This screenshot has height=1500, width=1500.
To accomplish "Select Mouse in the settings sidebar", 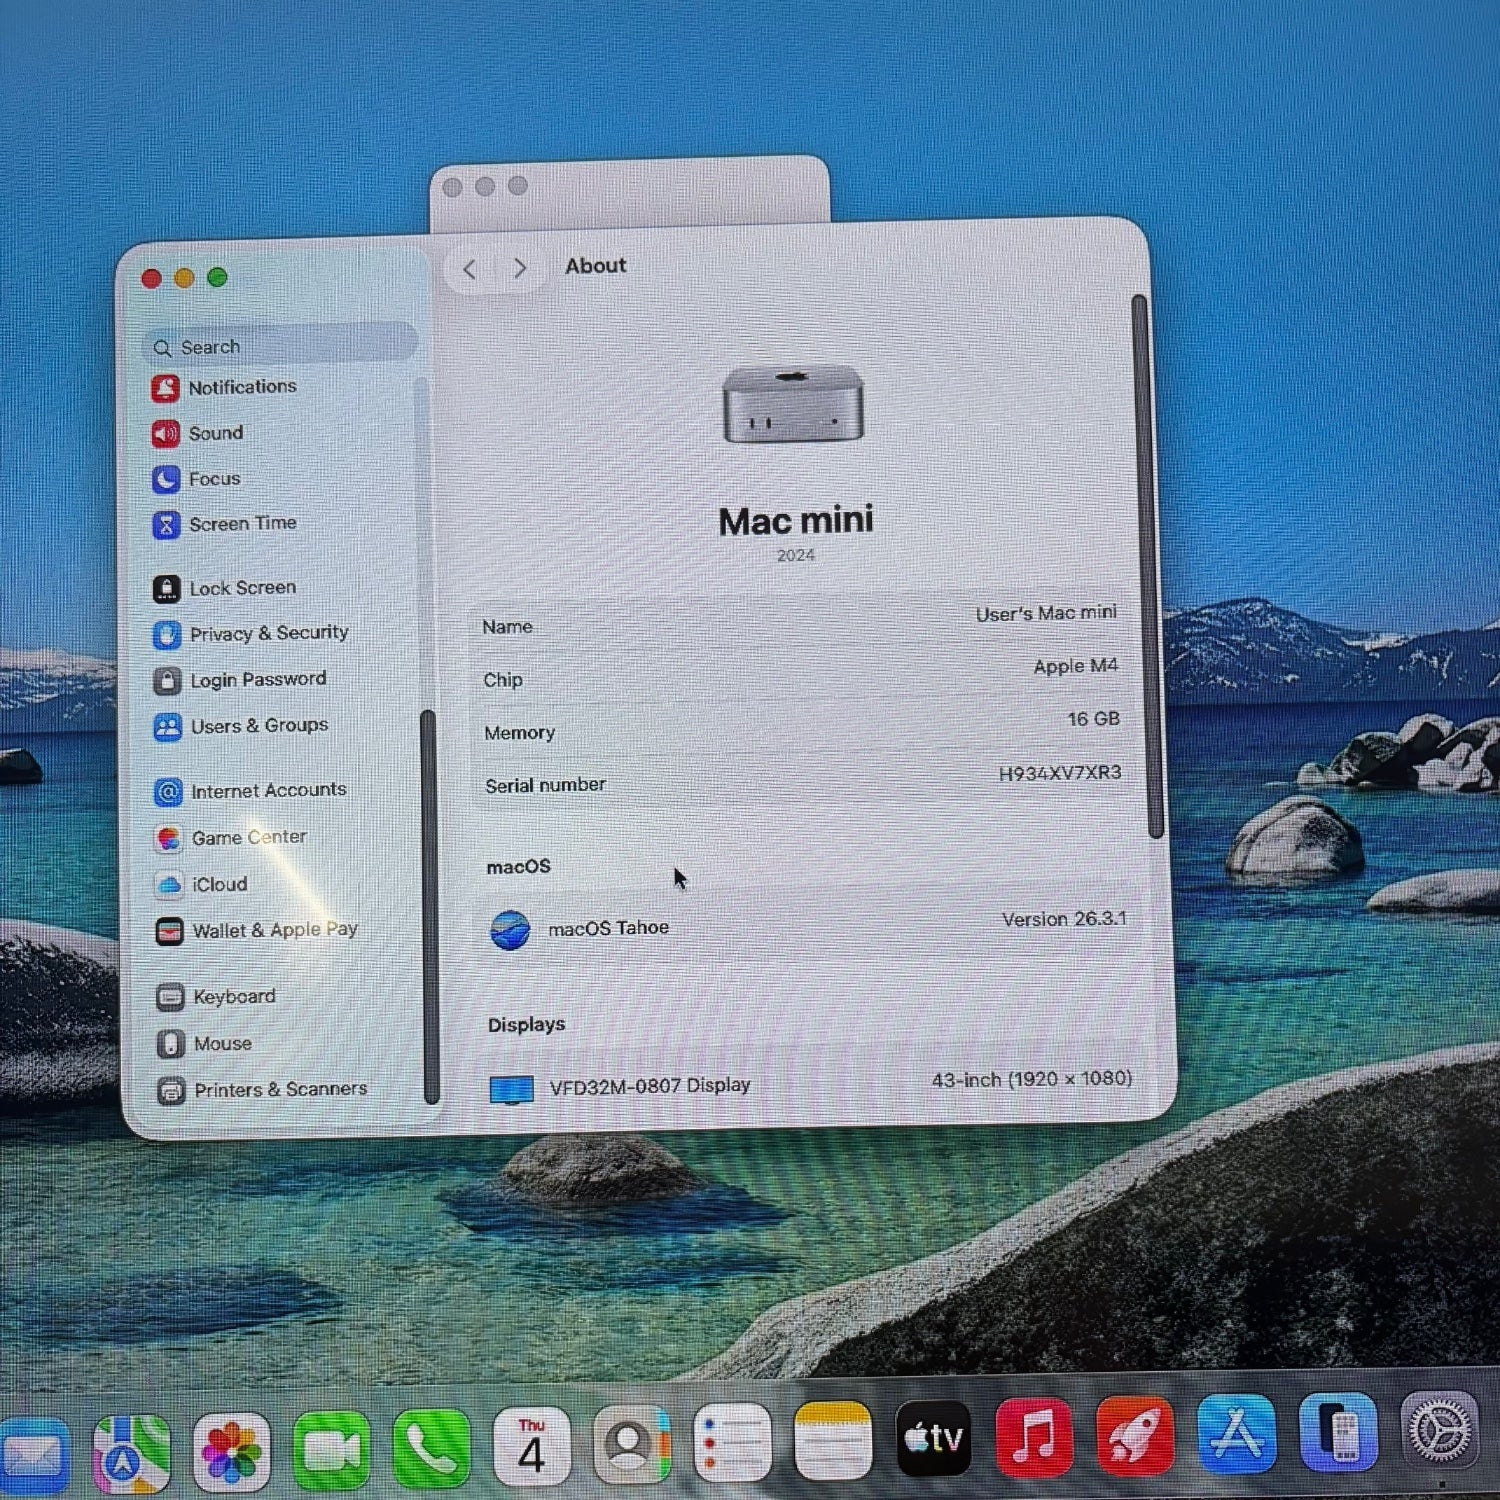I will coord(204,1044).
